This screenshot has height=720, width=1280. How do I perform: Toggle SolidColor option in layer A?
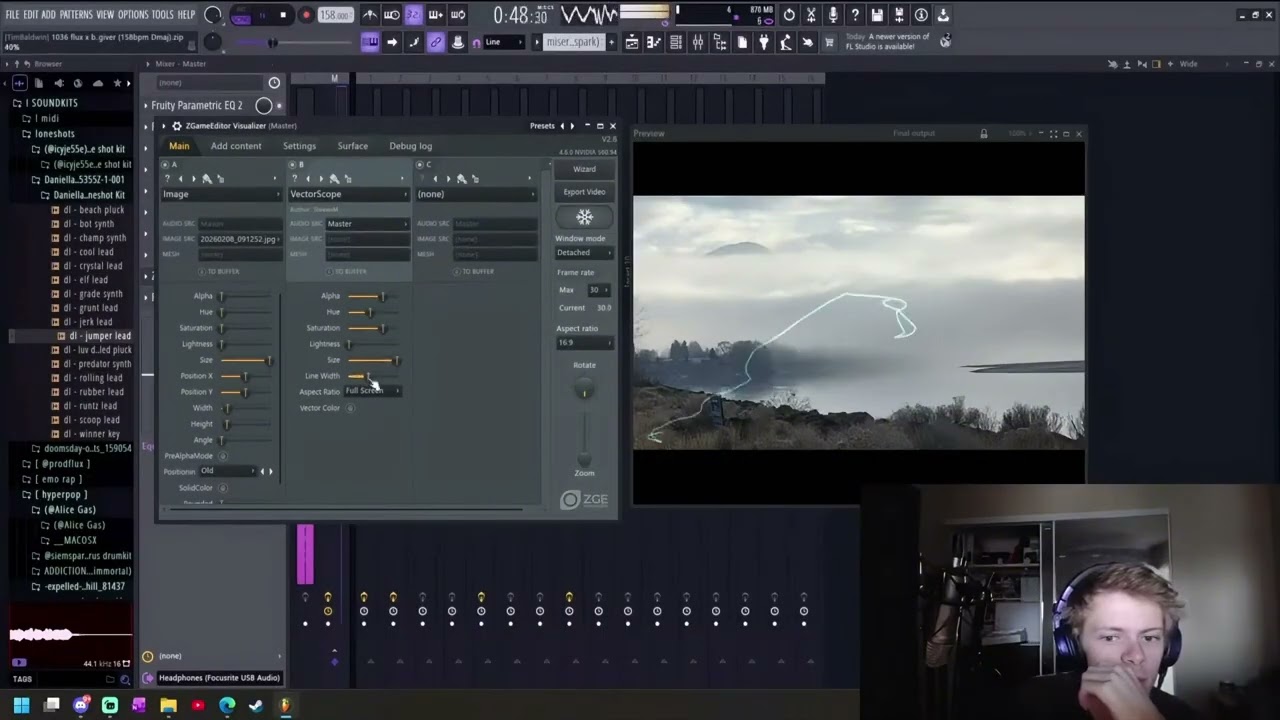click(x=222, y=488)
